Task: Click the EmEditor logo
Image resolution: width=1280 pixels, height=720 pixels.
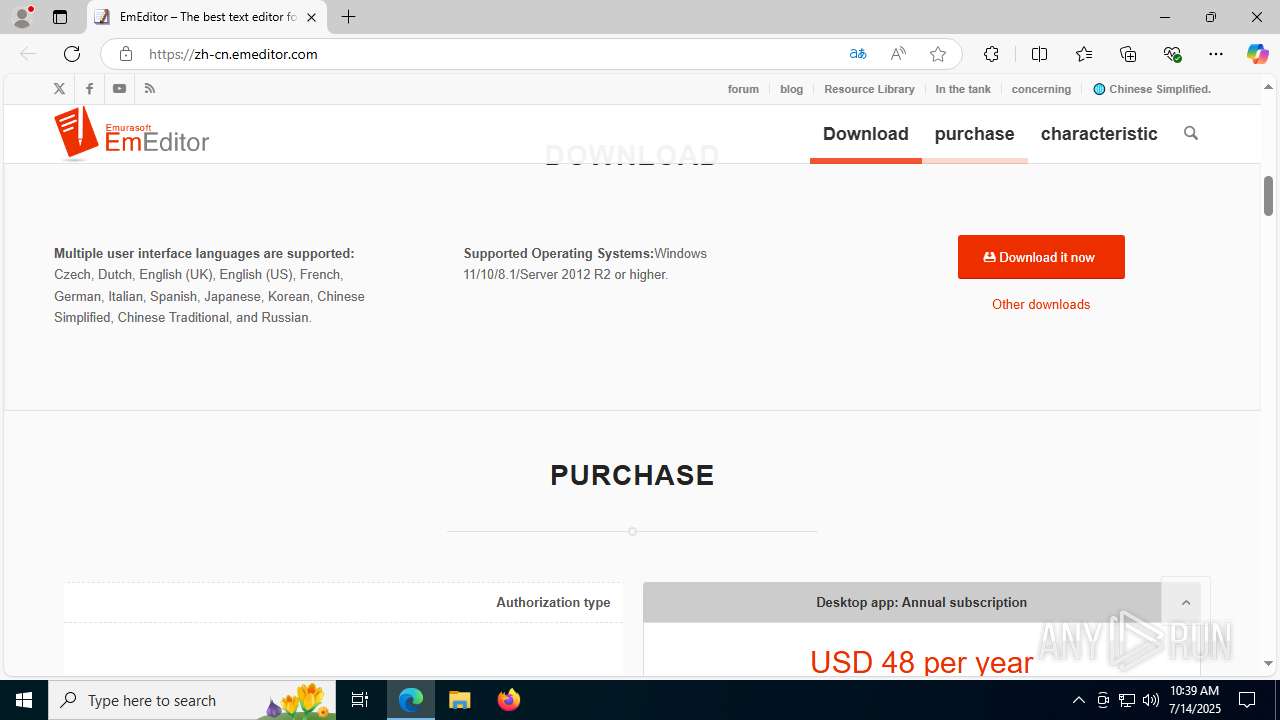Action: coord(131,134)
